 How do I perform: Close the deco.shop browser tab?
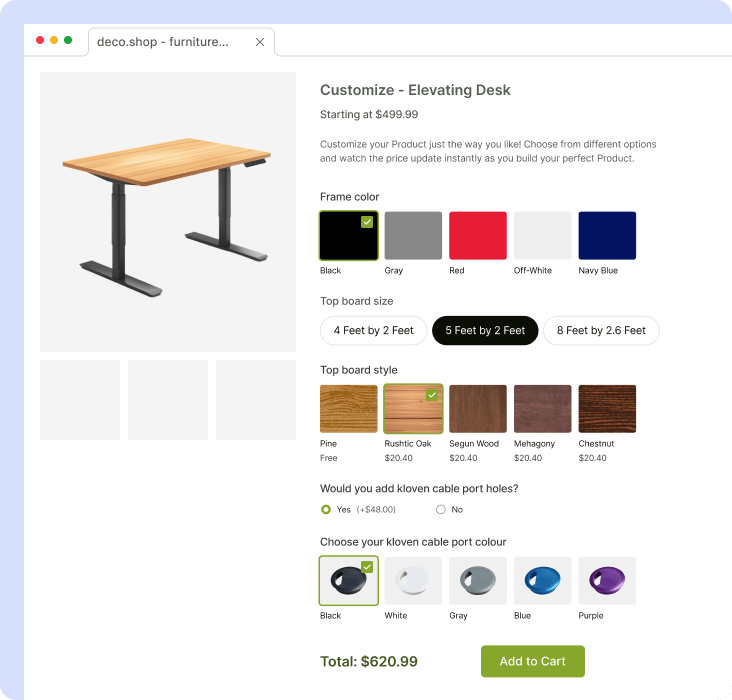tap(260, 42)
